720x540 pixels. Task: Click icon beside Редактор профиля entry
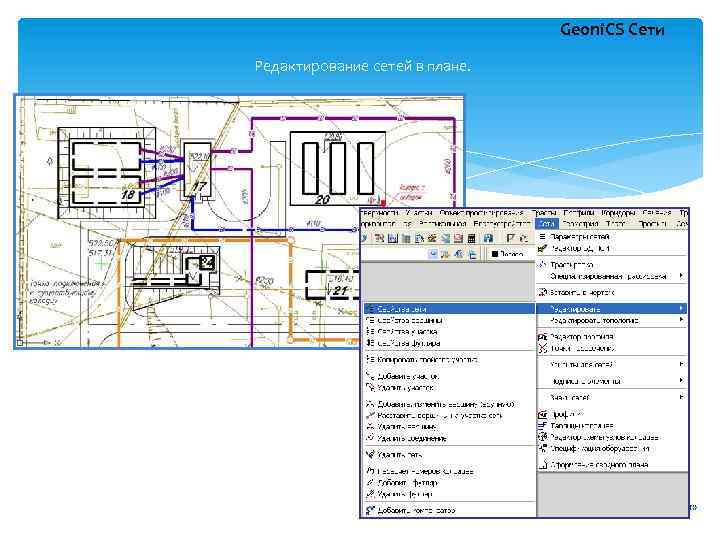coord(543,337)
